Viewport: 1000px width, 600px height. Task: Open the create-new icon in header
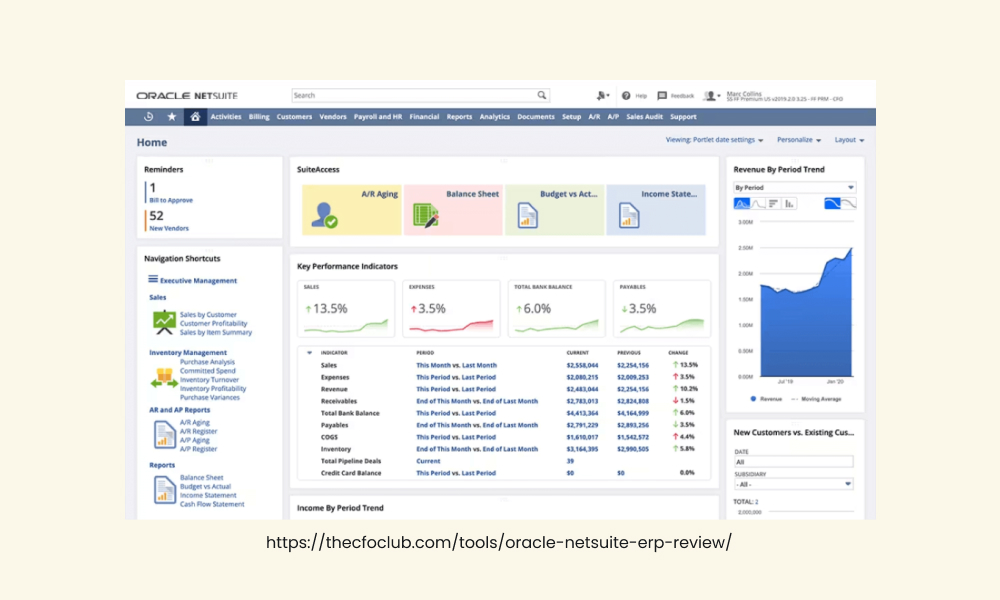602,96
